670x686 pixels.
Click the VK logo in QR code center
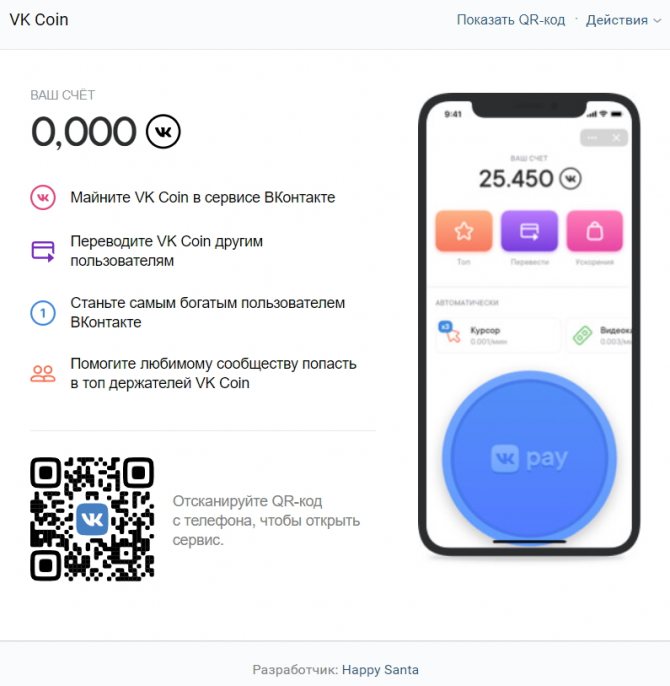point(92,519)
